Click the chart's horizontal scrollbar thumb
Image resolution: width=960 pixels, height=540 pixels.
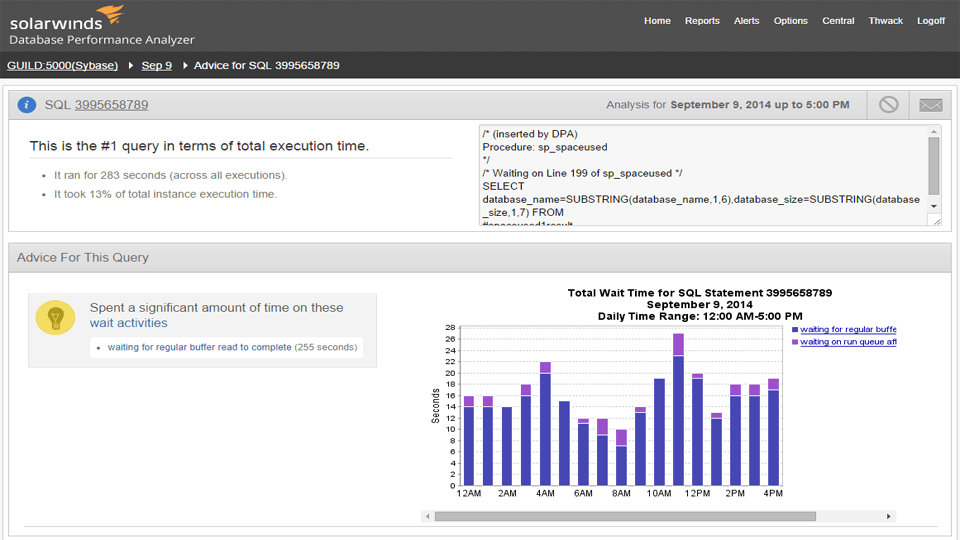coord(625,516)
